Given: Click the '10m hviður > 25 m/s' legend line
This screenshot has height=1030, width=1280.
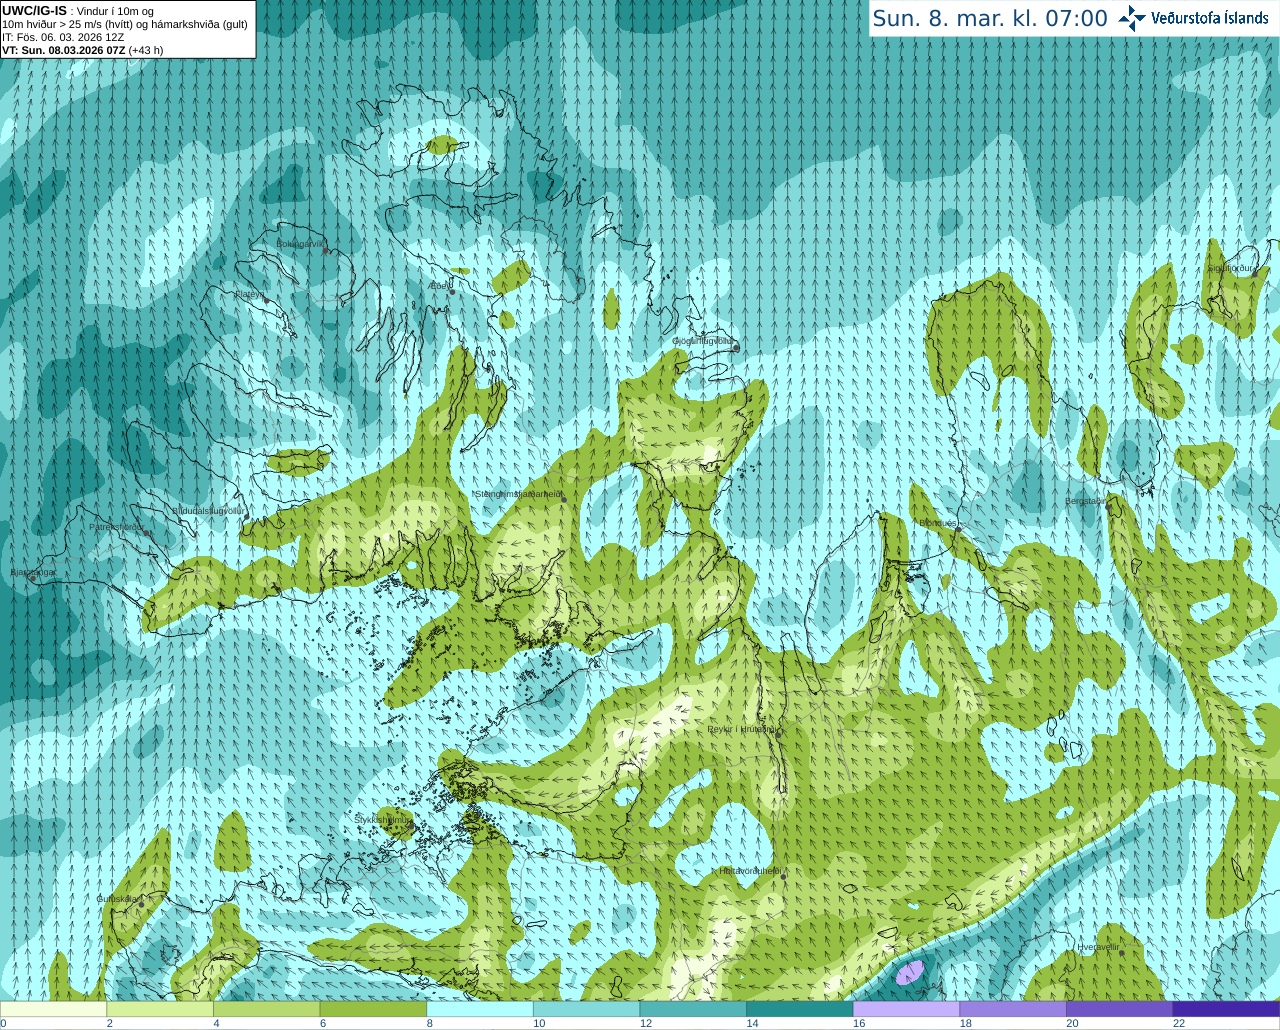Looking at the screenshot, I should point(125,24).
